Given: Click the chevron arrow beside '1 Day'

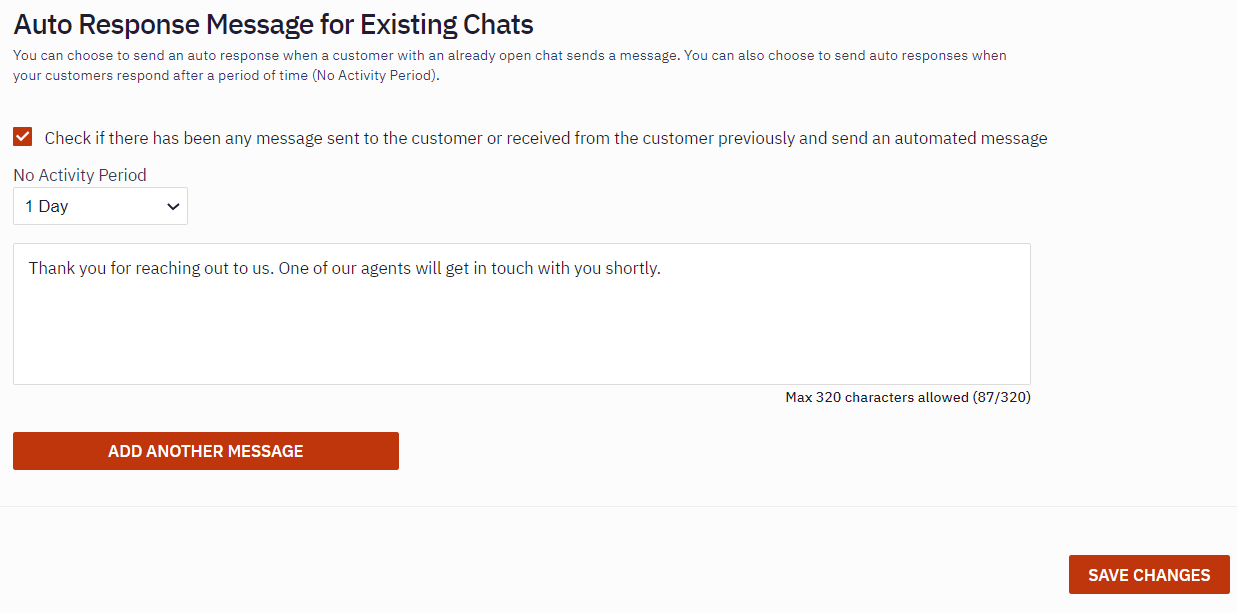Looking at the screenshot, I should click(173, 207).
